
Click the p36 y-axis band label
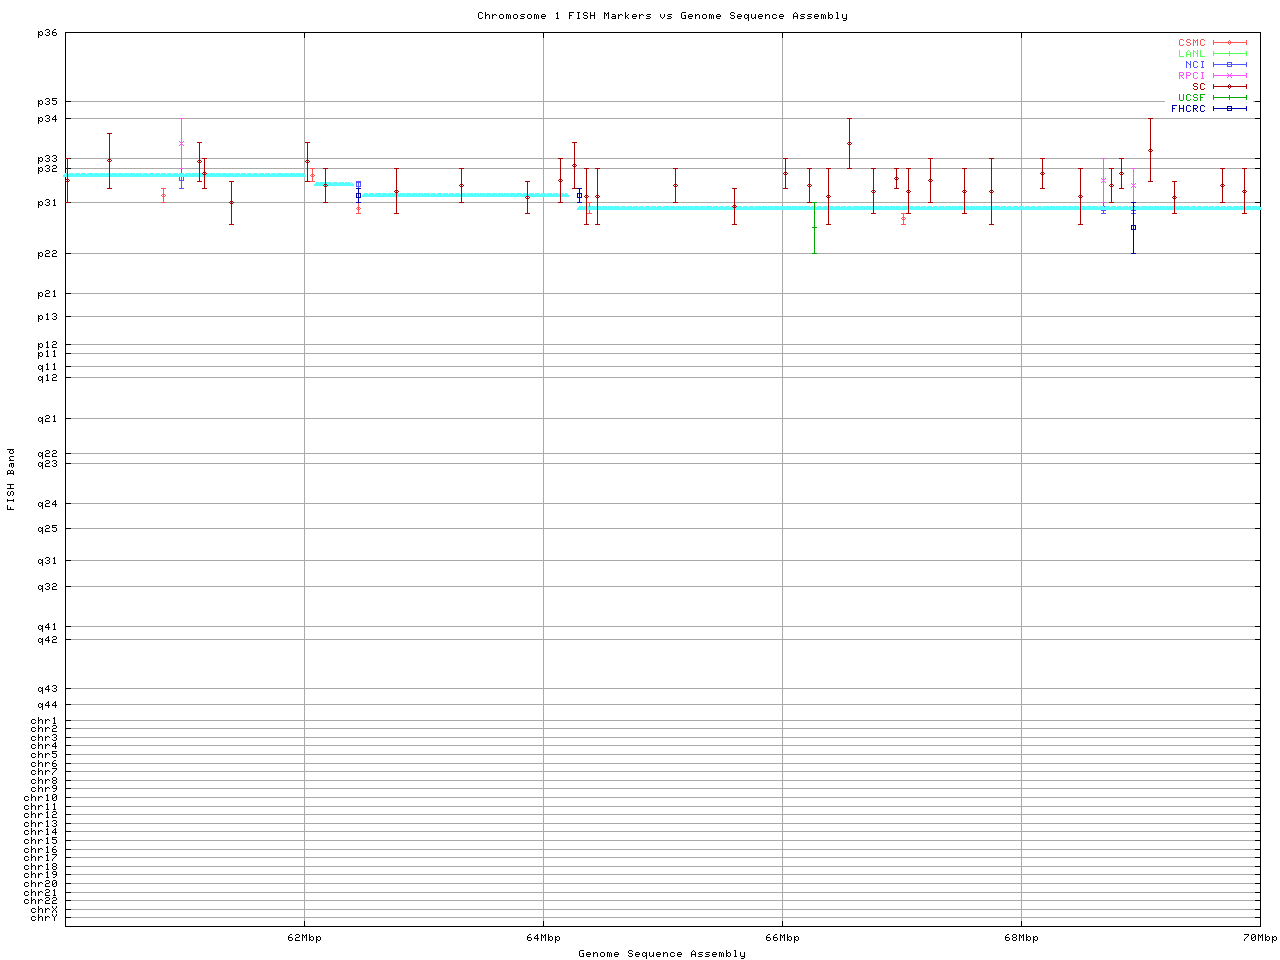click(48, 33)
